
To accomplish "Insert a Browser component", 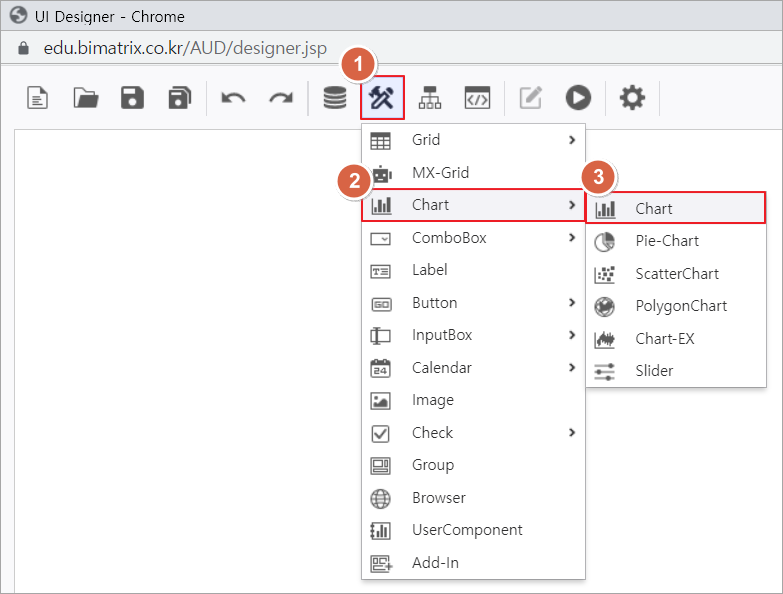I will pyautogui.click(x=473, y=498).
